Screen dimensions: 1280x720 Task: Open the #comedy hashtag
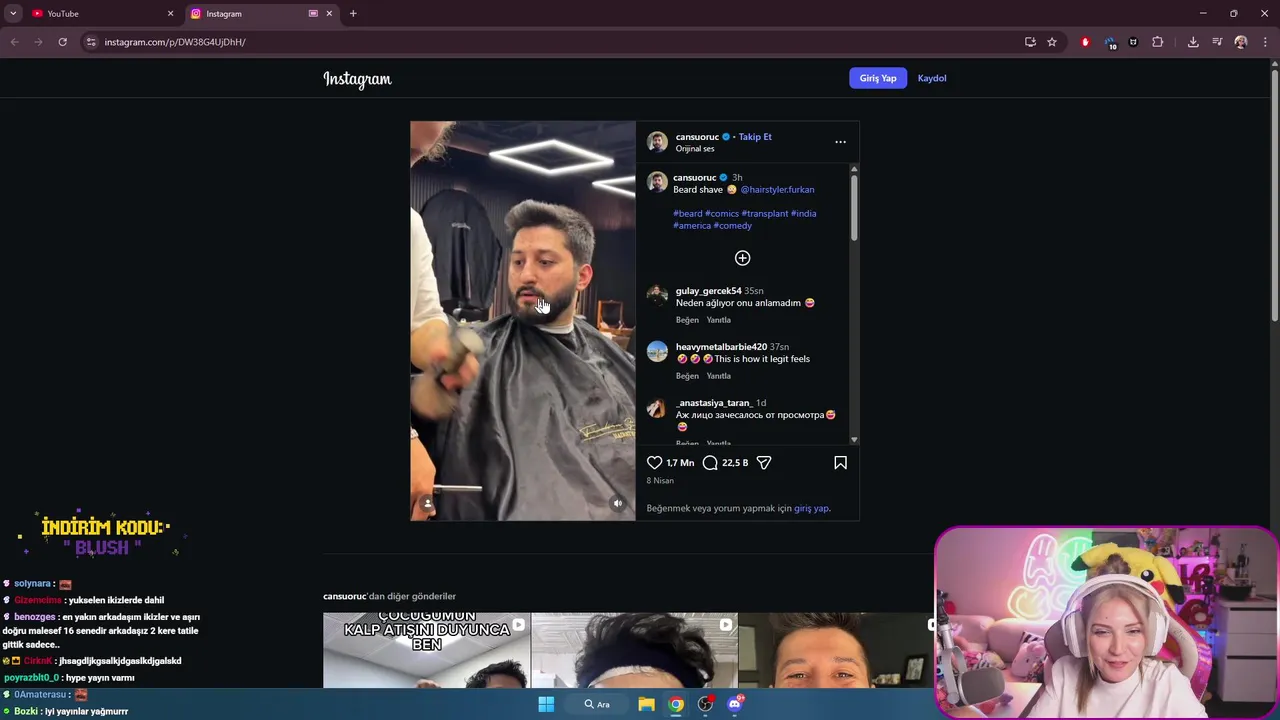(x=733, y=226)
